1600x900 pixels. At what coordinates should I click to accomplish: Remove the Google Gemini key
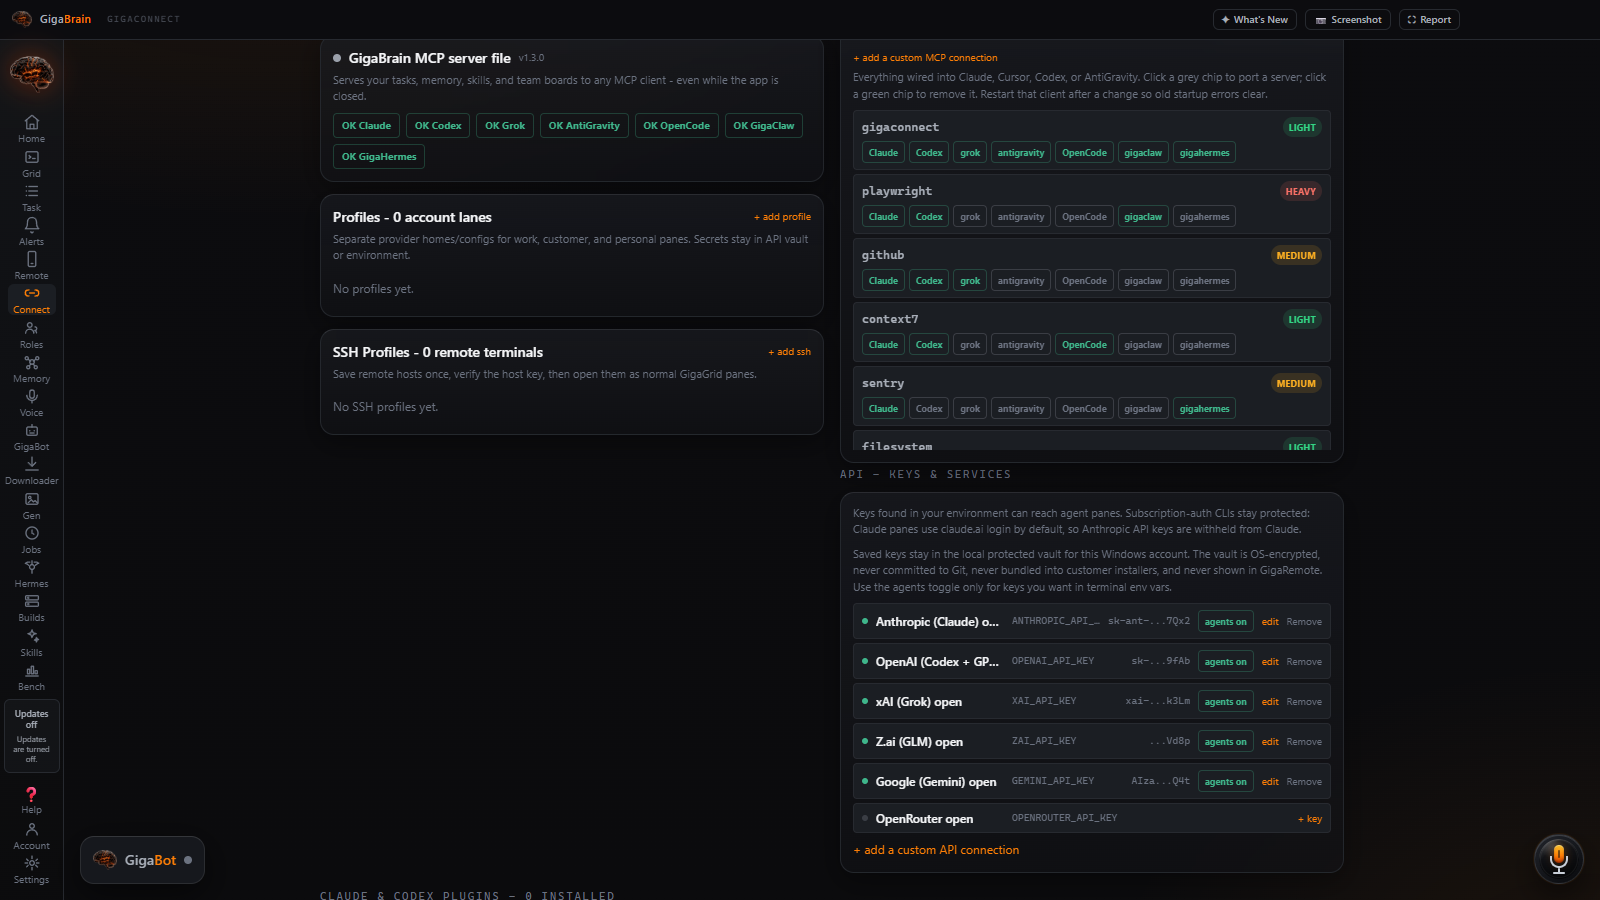tap(1304, 782)
